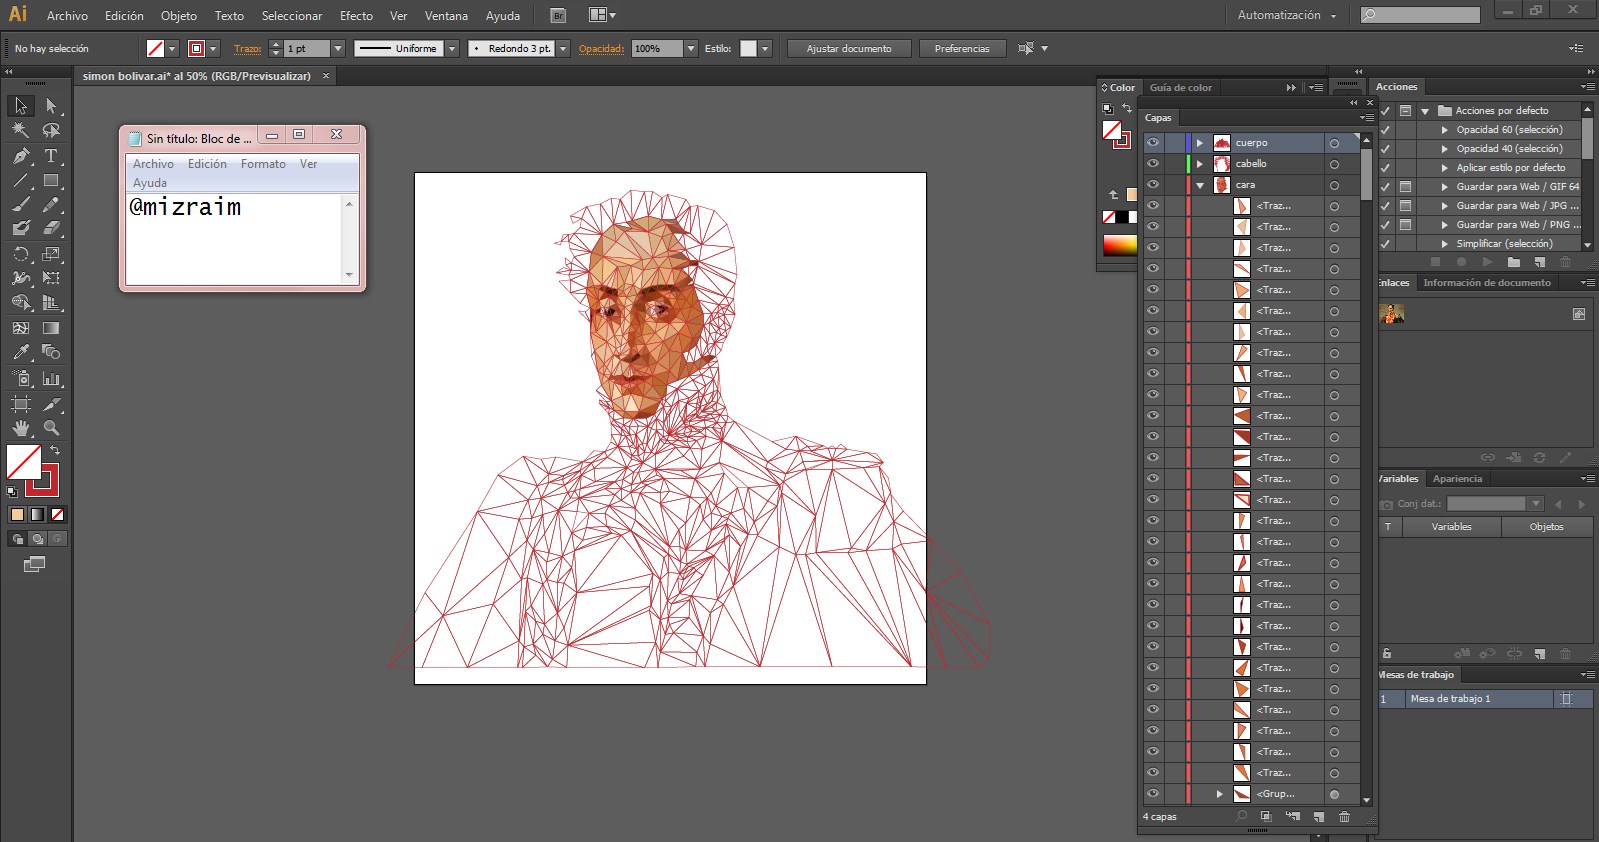Hide the cuerpo layer
The height and width of the screenshot is (842, 1599).
[x=1153, y=143]
